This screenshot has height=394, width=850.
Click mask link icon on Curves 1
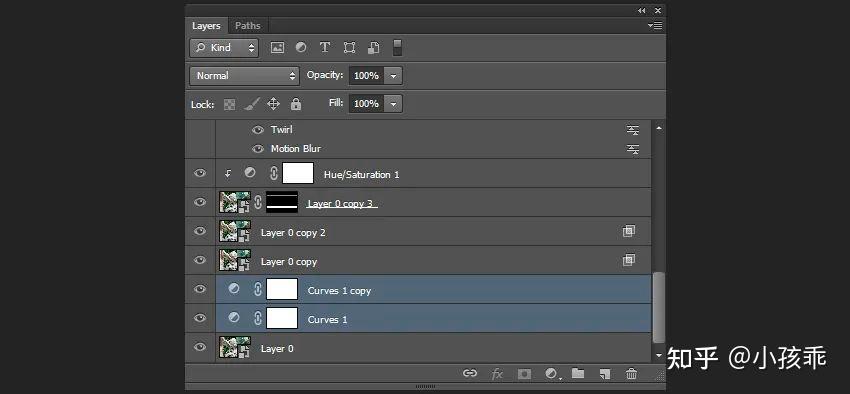point(258,318)
